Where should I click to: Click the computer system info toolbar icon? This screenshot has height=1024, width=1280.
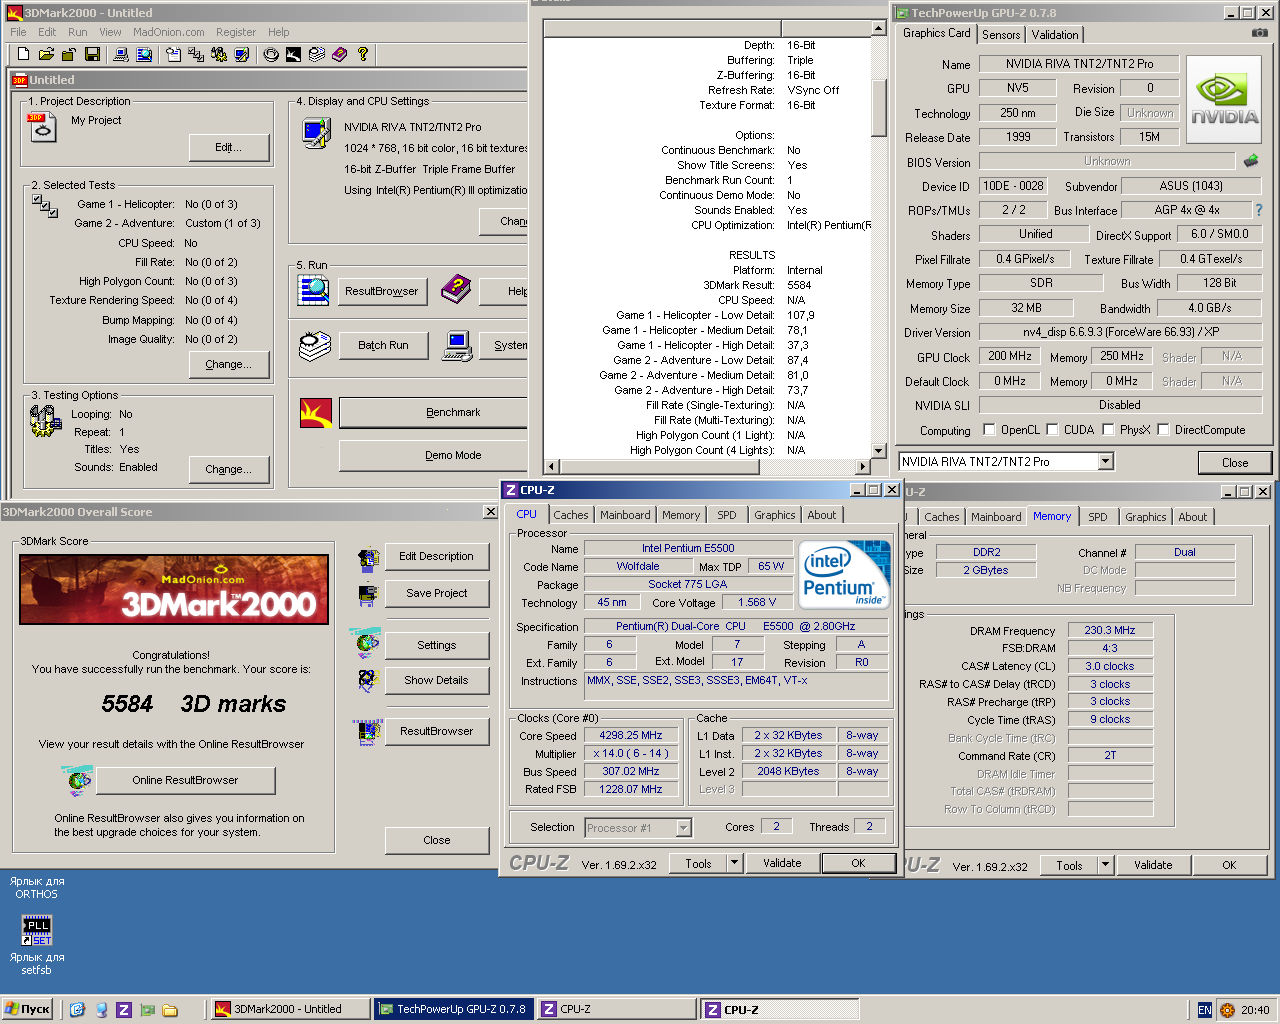click(x=119, y=54)
